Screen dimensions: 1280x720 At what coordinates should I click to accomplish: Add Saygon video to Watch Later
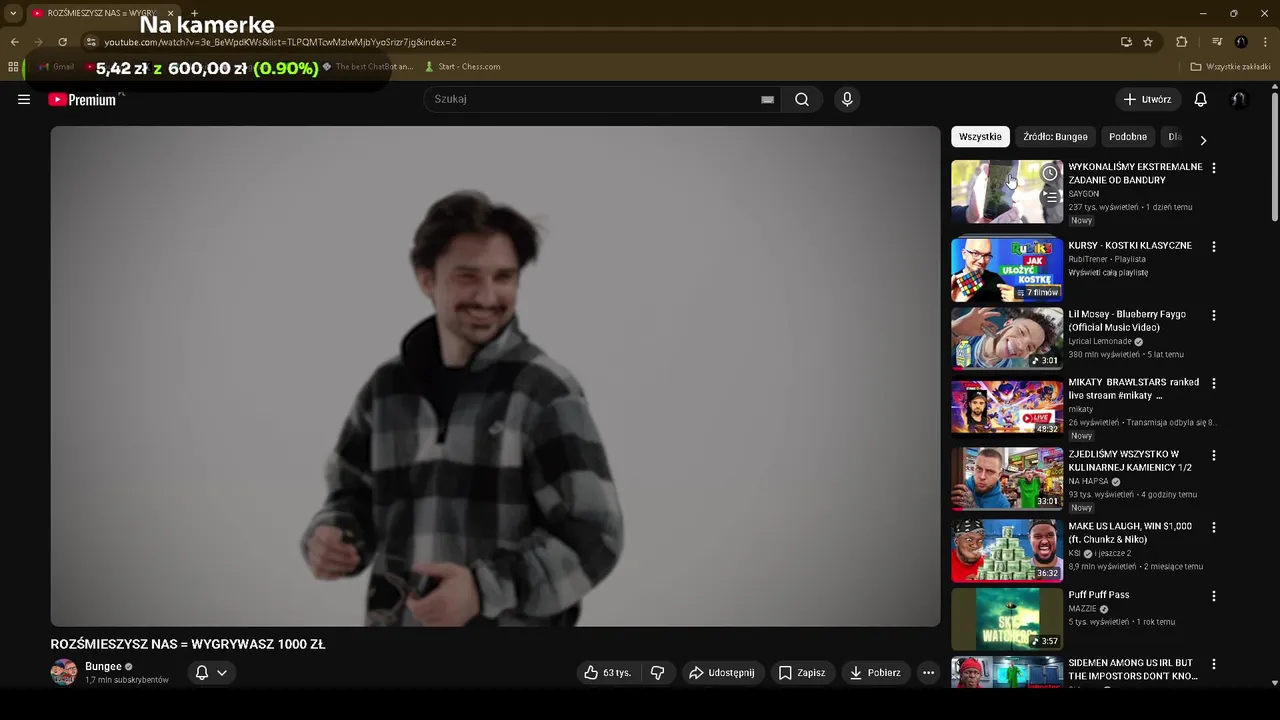pyautogui.click(x=1050, y=173)
